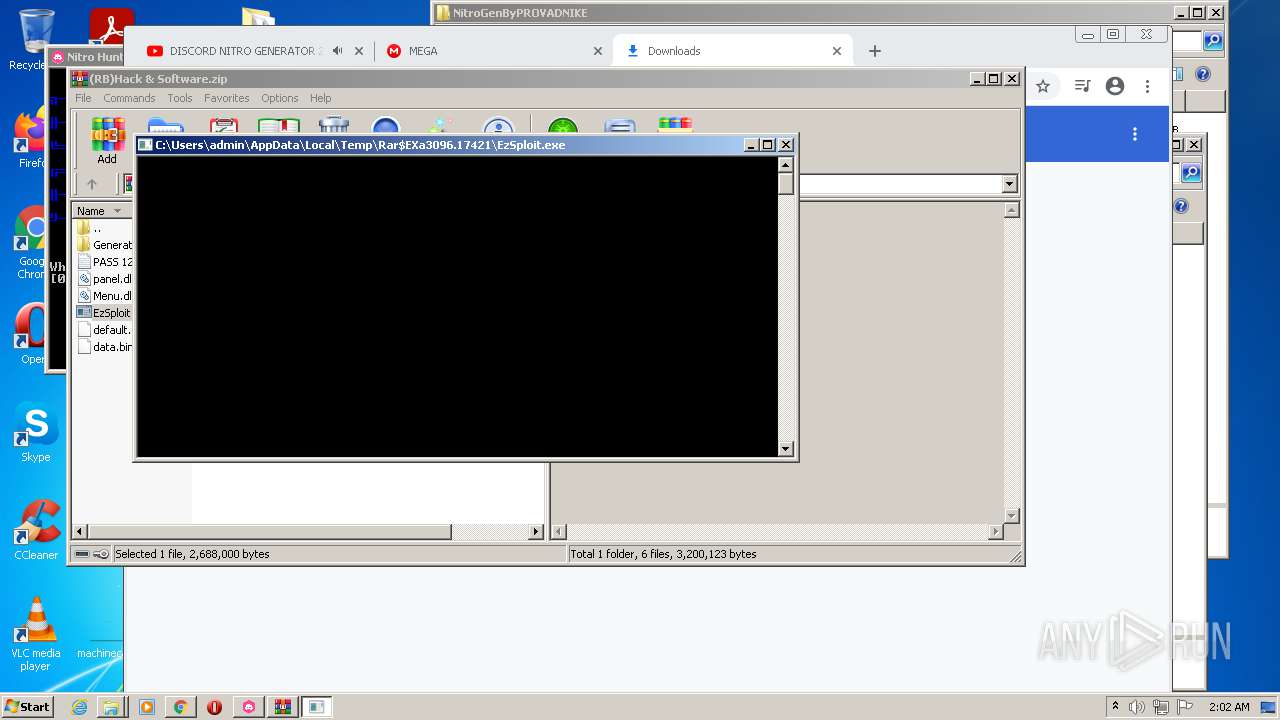Switch to WinRAR taskbar button
Screen dimensions: 1280x720
(x=282, y=707)
